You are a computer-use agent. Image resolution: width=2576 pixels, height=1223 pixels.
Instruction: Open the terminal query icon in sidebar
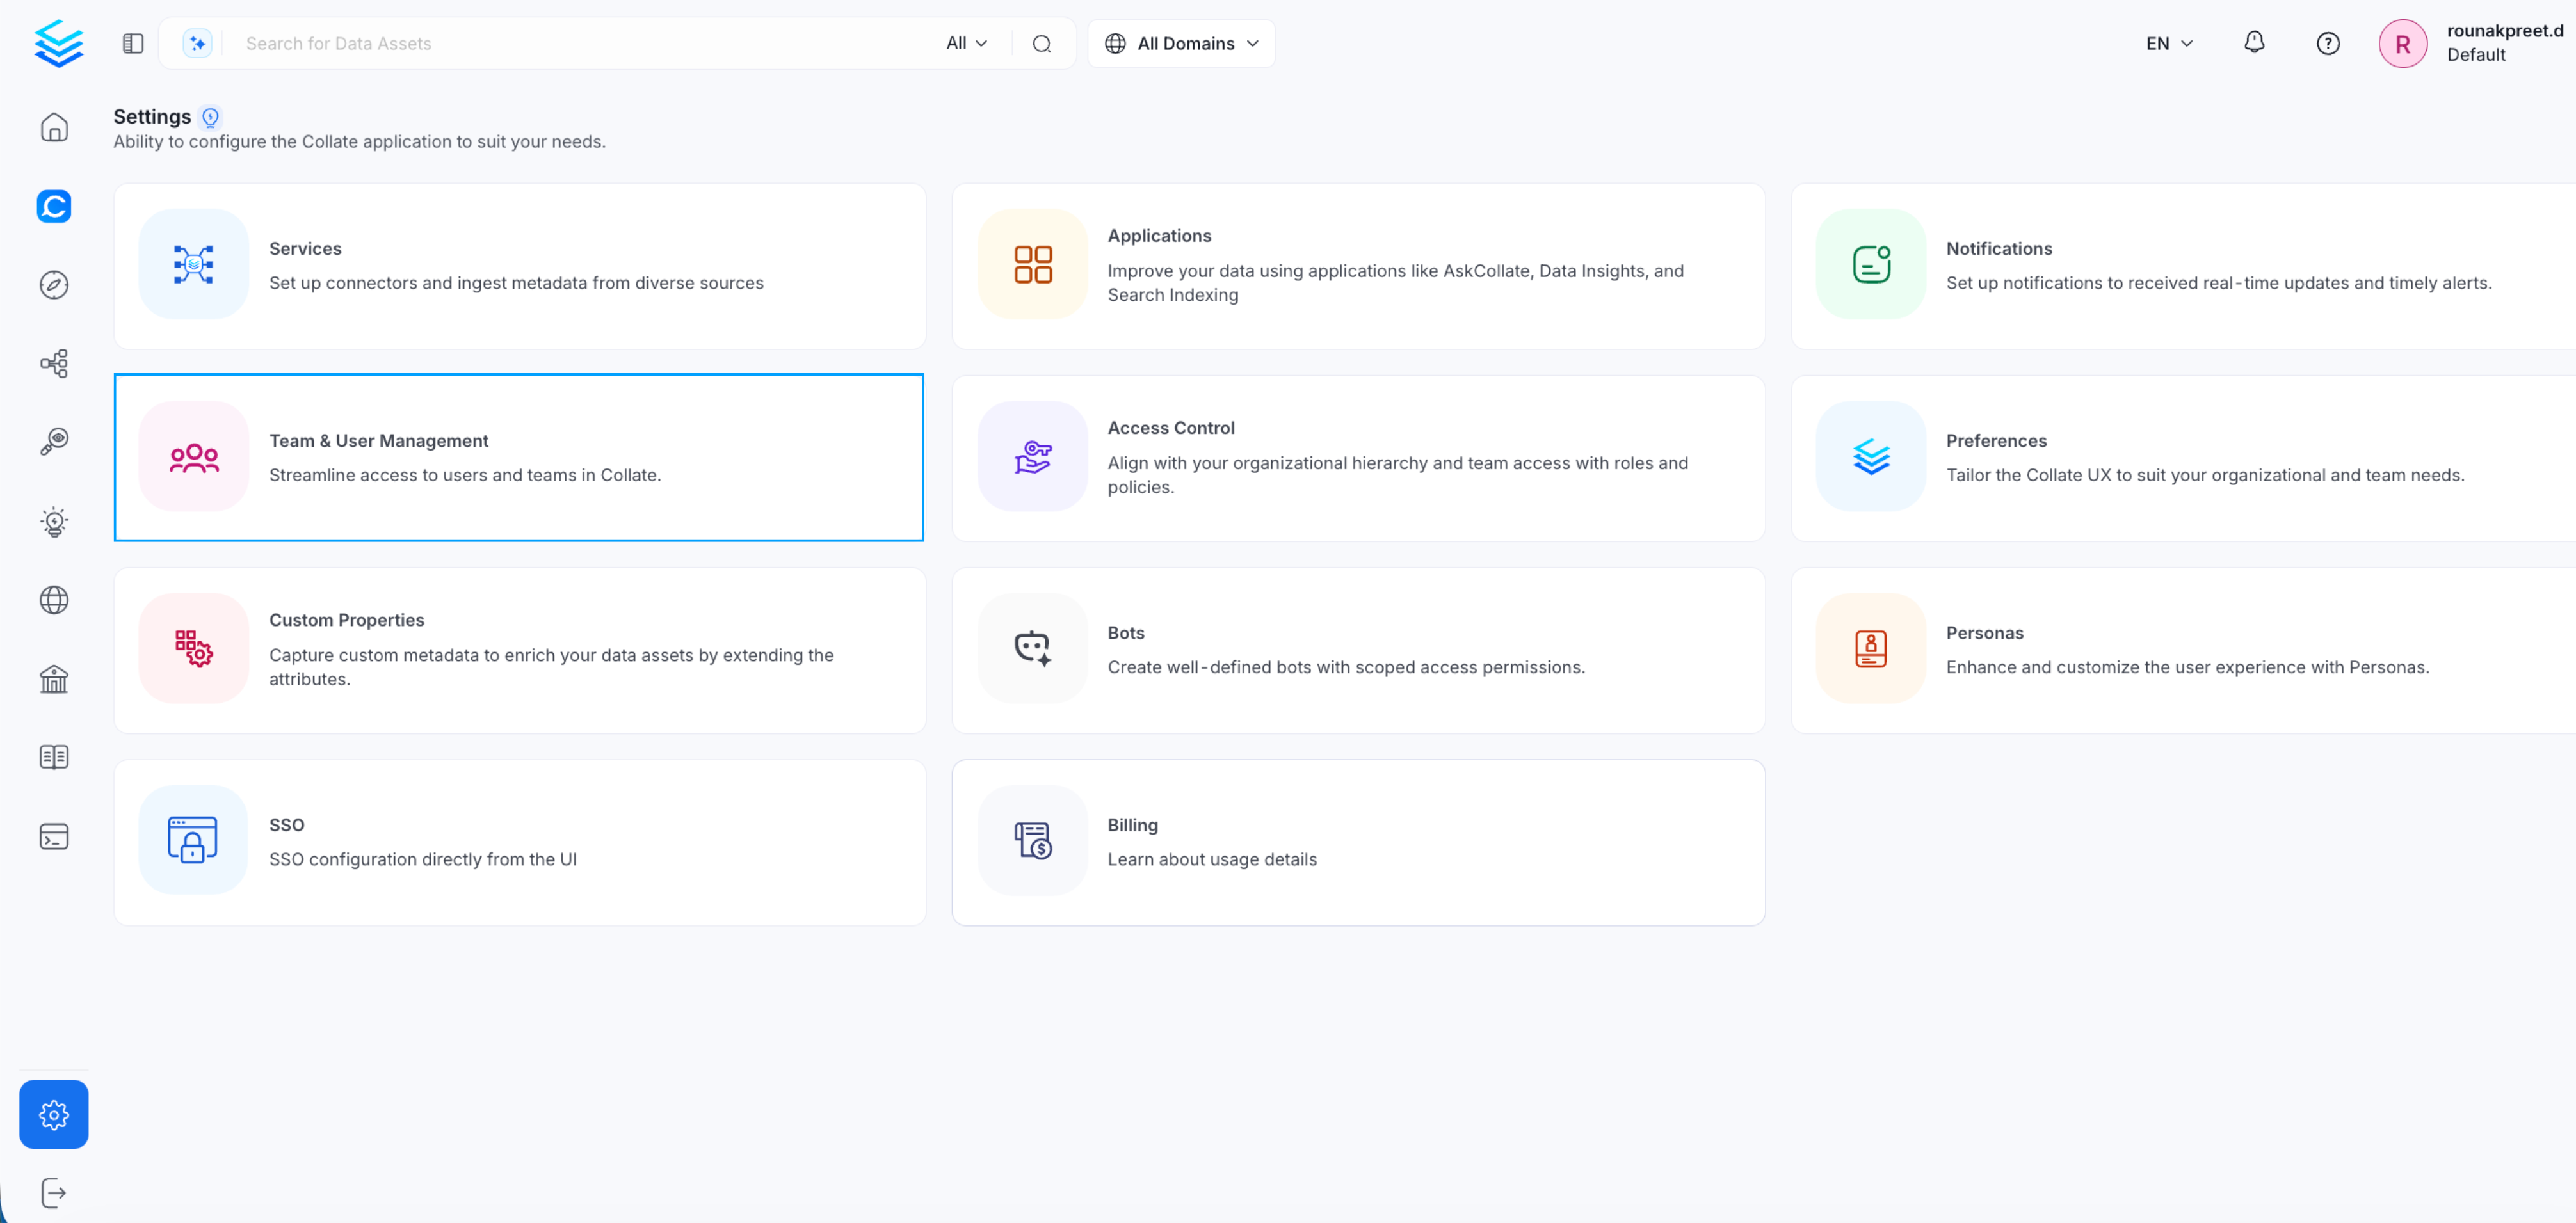tap(54, 837)
